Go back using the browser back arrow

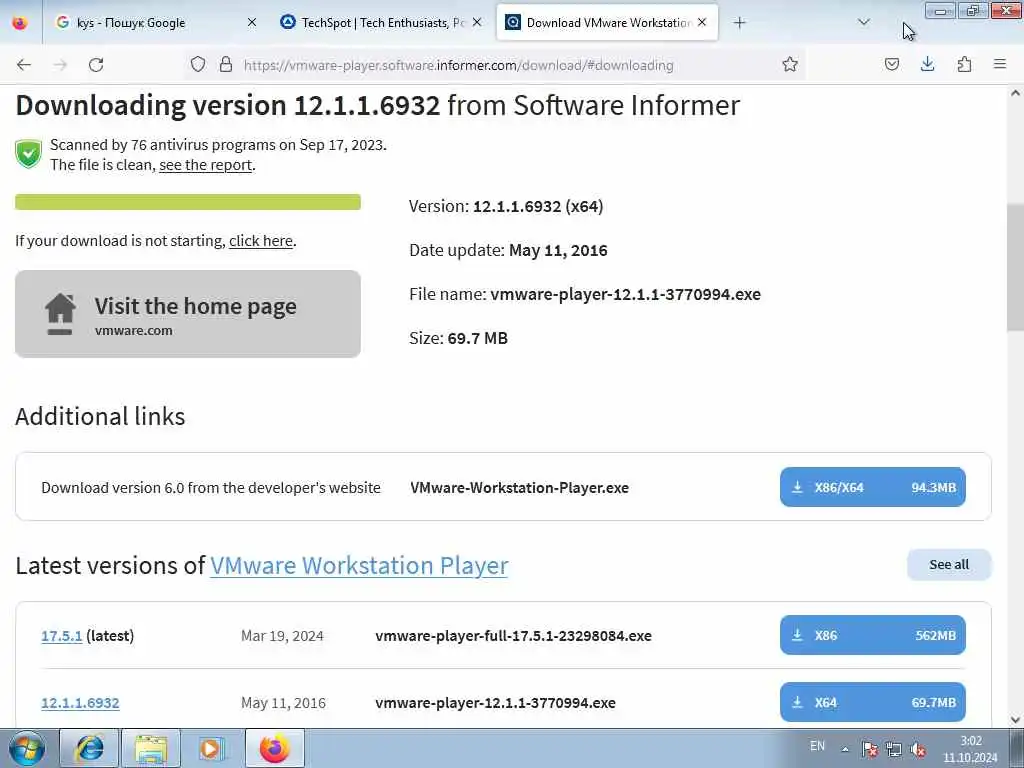24,65
